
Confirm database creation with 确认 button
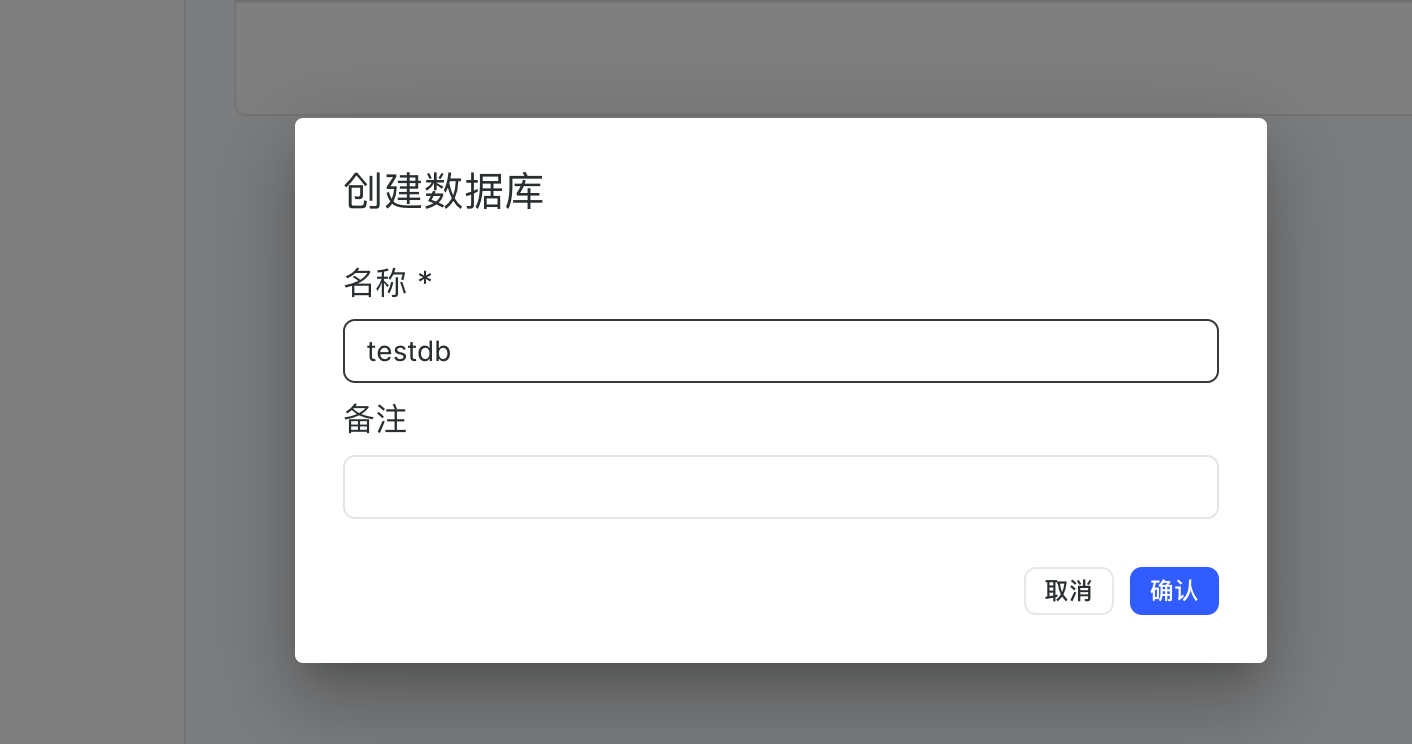pos(1173,591)
